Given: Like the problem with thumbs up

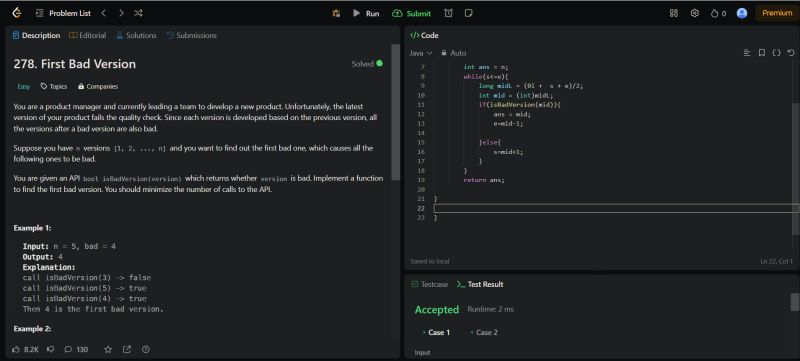Looking at the screenshot, I should (16, 349).
